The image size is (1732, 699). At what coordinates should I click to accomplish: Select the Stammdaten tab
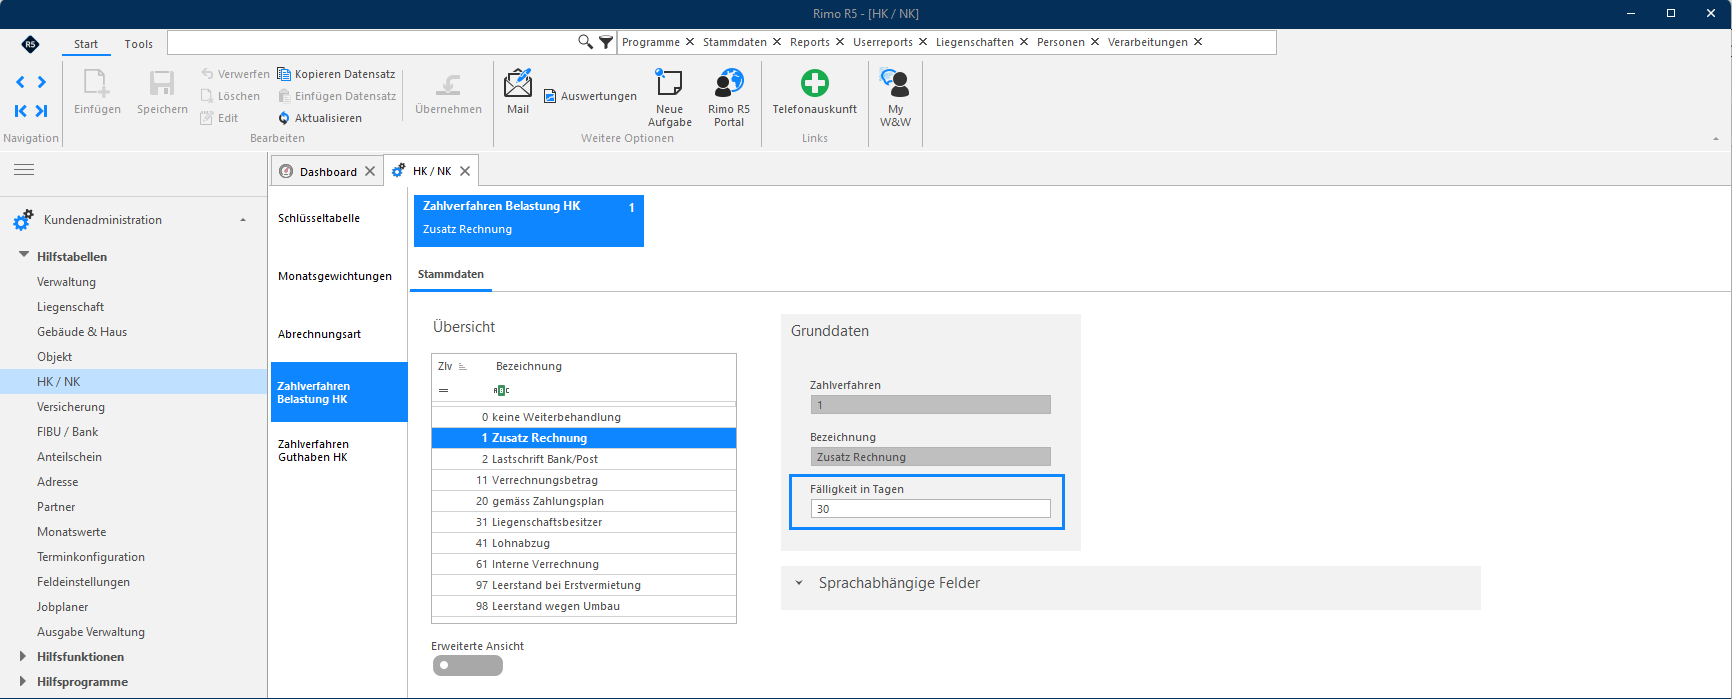click(x=451, y=274)
